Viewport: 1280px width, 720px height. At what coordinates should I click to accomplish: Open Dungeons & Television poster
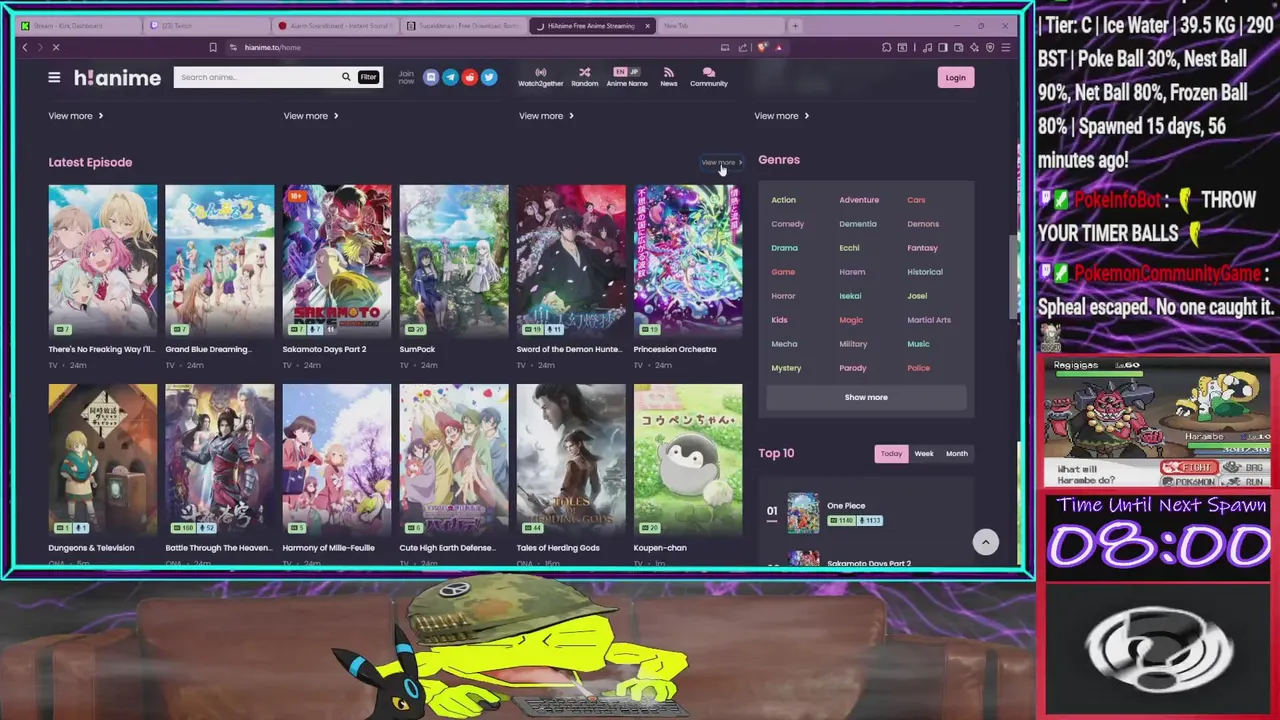pos(102,459)
